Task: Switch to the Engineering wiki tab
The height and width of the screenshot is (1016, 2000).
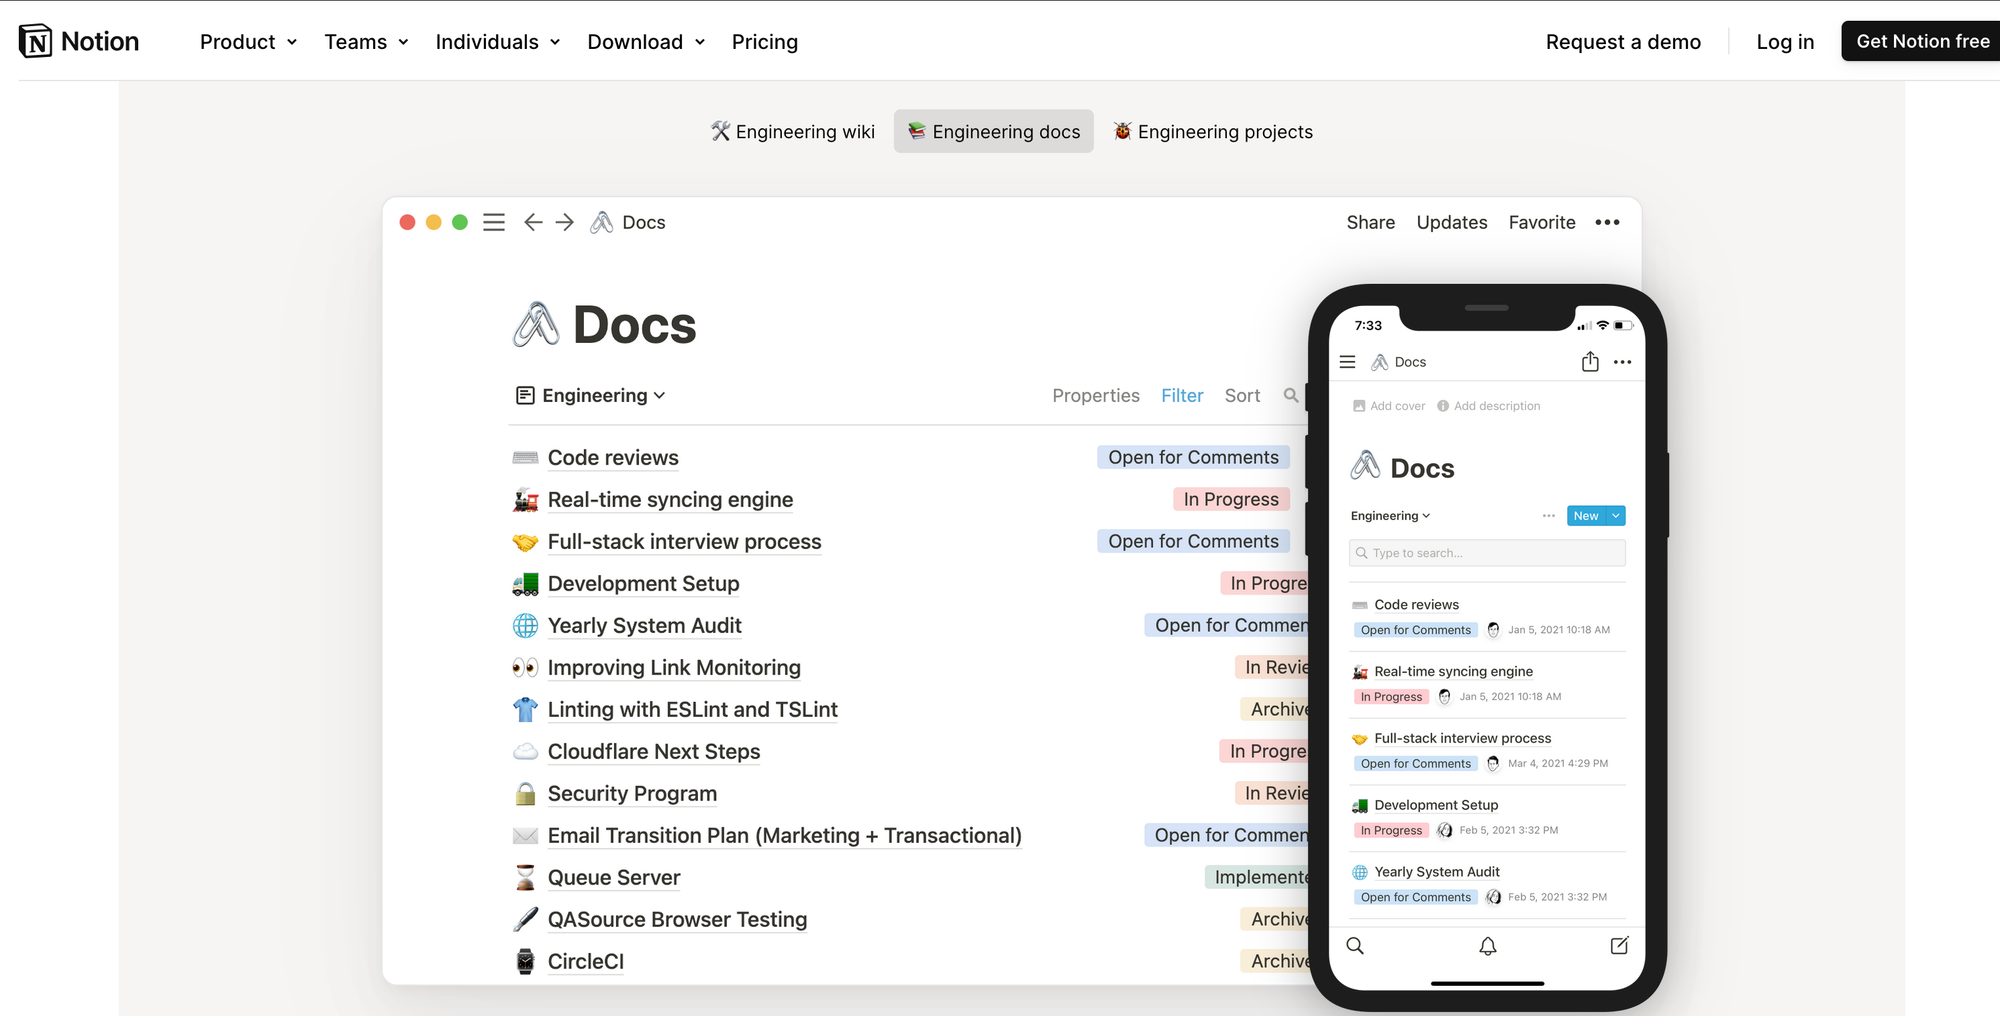Action: click(x=792, y=132)
